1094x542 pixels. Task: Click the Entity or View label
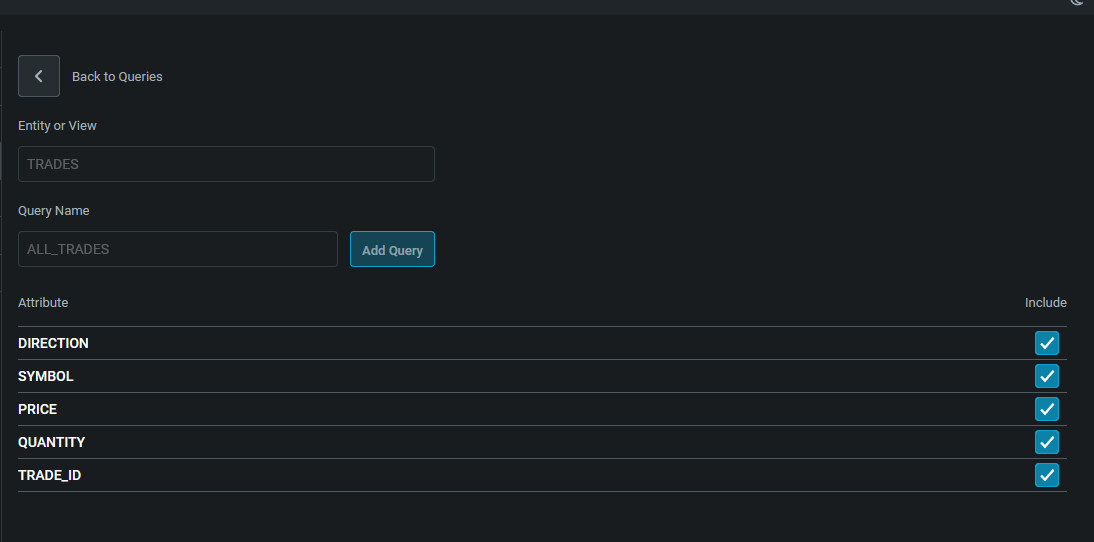pyautogui.click(x=57, y=126)
